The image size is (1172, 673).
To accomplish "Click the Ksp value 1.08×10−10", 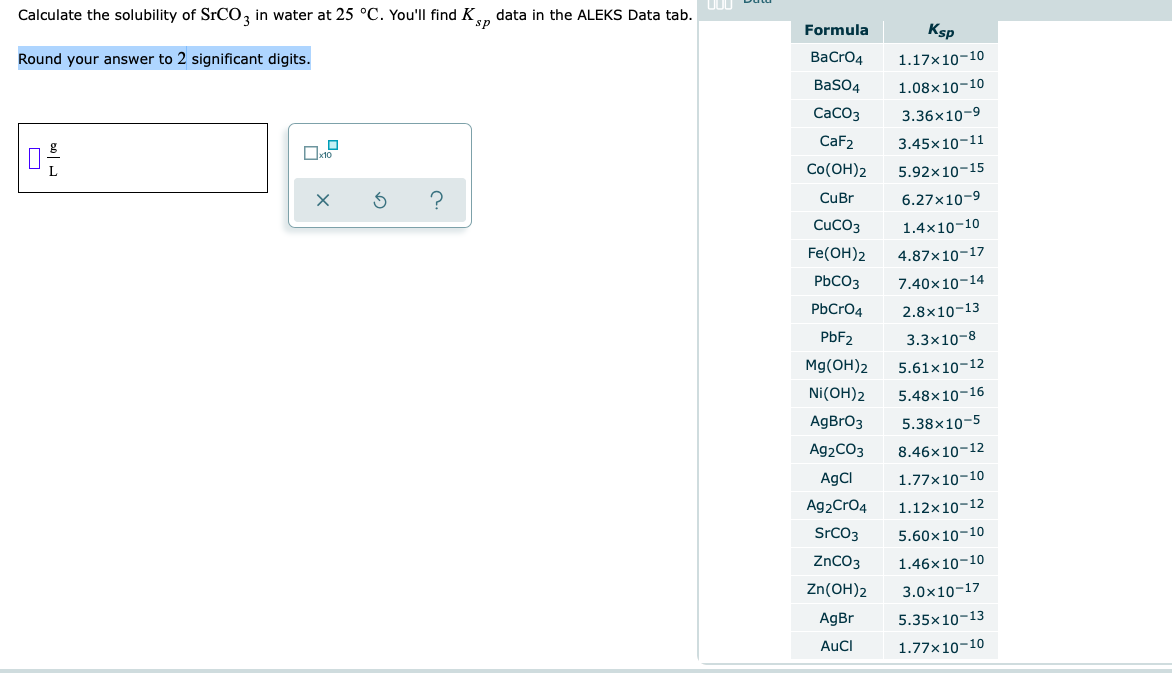I will pos(941,86).
